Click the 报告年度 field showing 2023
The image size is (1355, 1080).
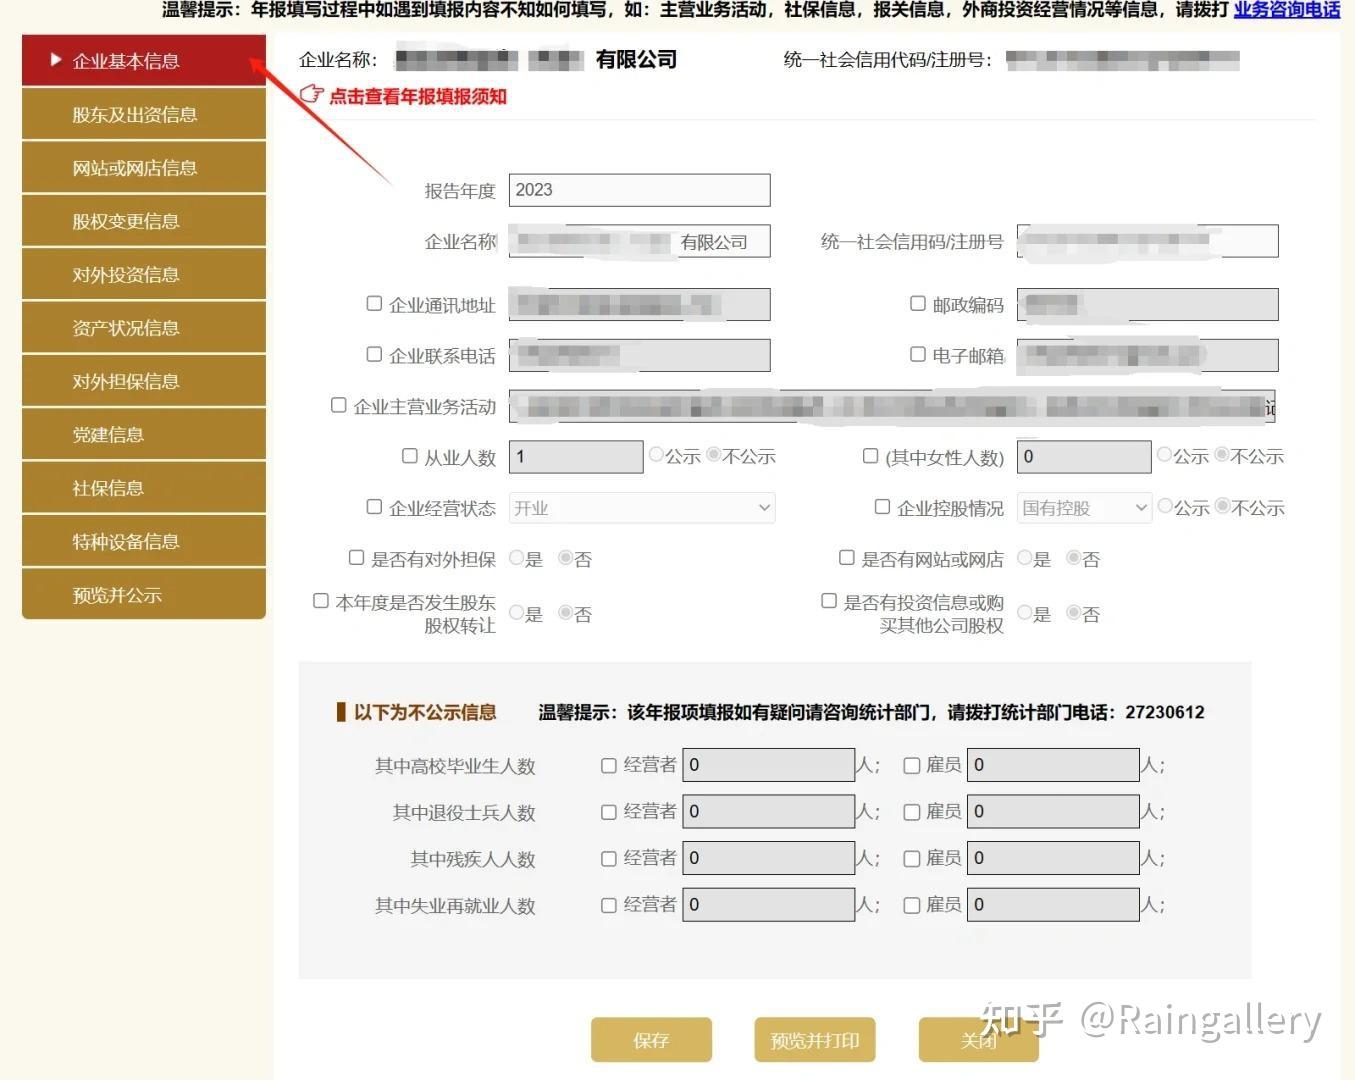[640, 190]
